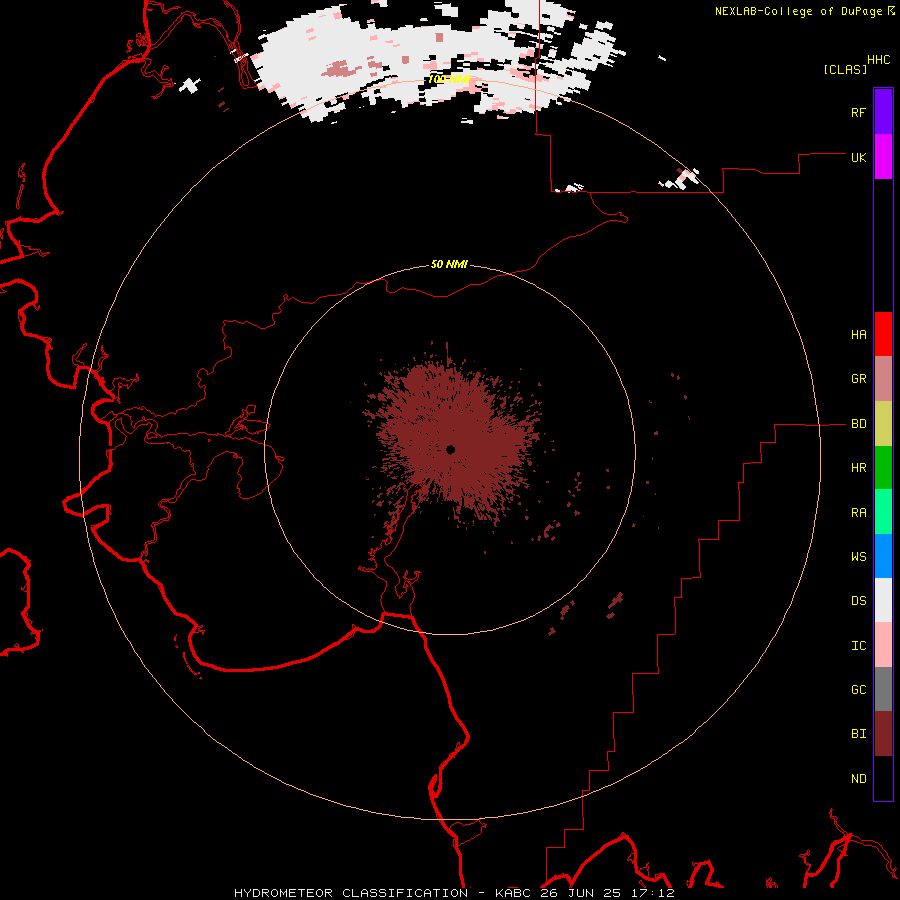Screen dimensions: 900x900
Task: Click the KABC radar station identifier
Action: tap(514, 893)
